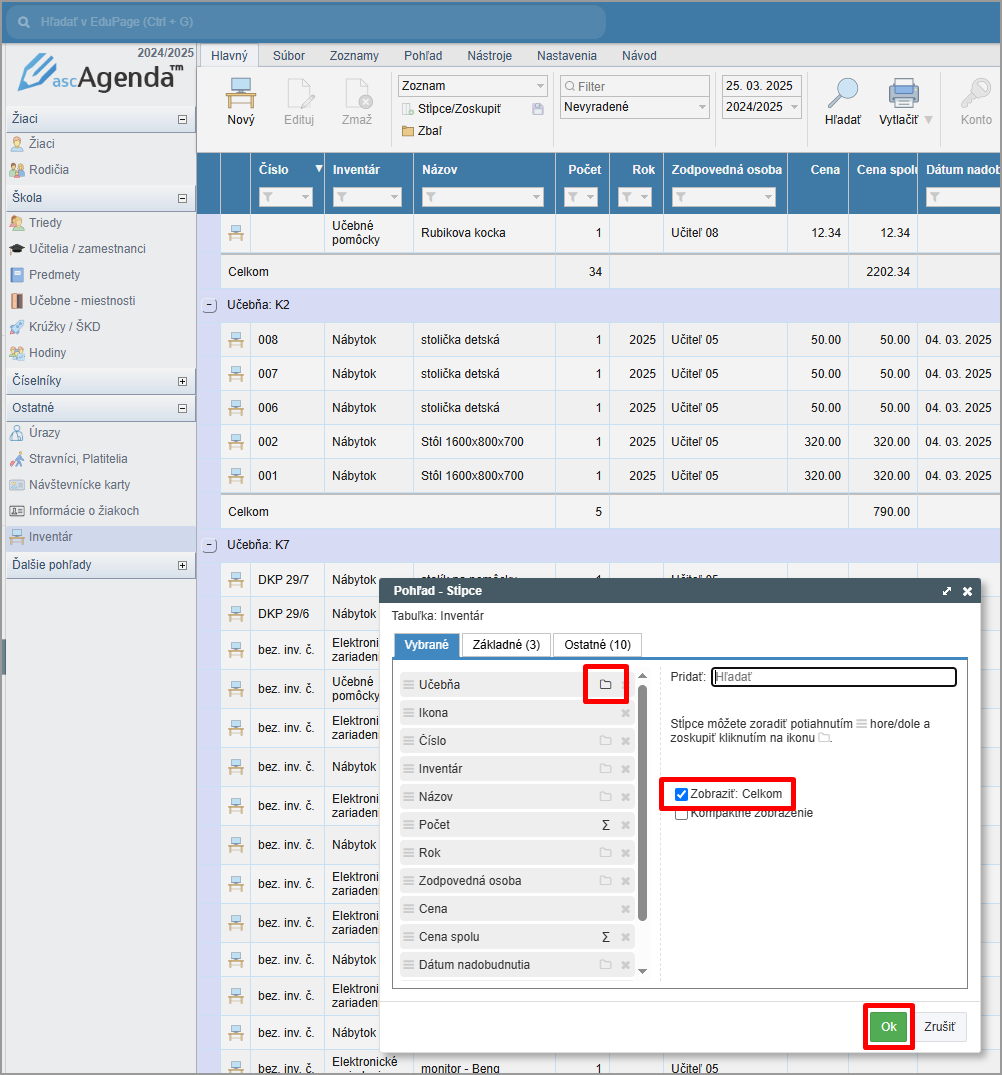Click the Hľadať magnifier icon in toolbar

pyautogui.click(x=842, y=94)
